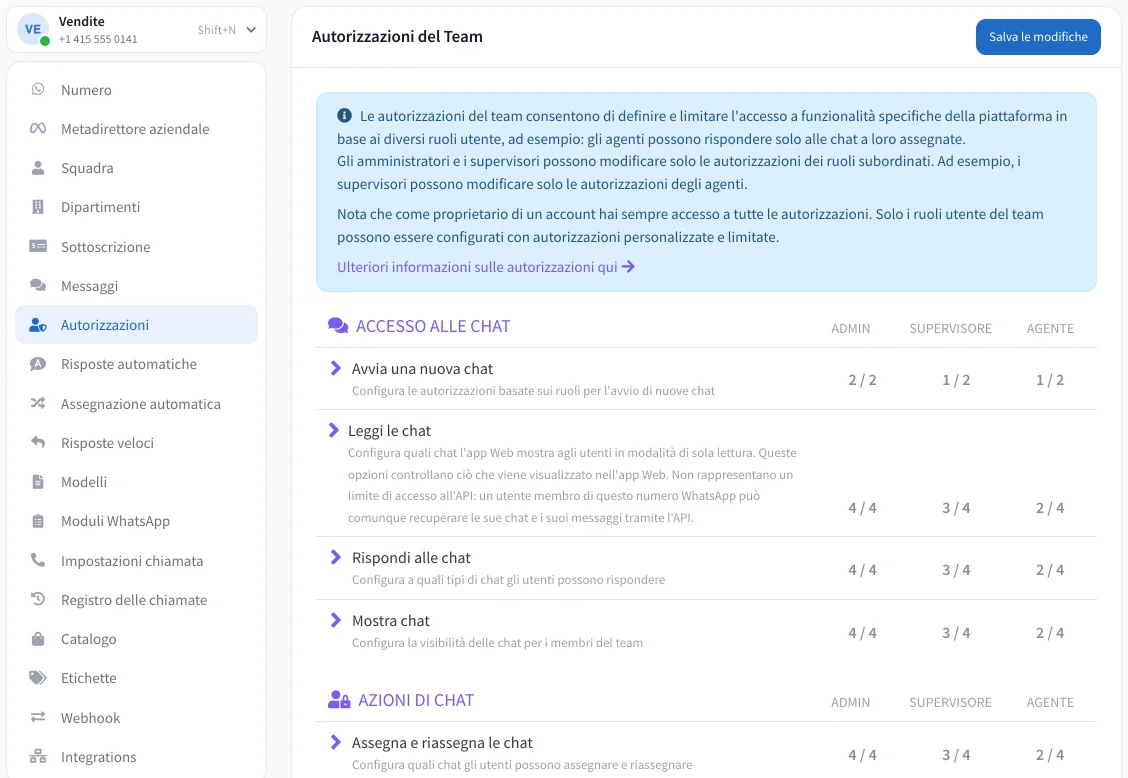Screen dimensions: 1128x778
Task: Click the speech bubbles icon beside Messaggi
Action: (38, 285)
